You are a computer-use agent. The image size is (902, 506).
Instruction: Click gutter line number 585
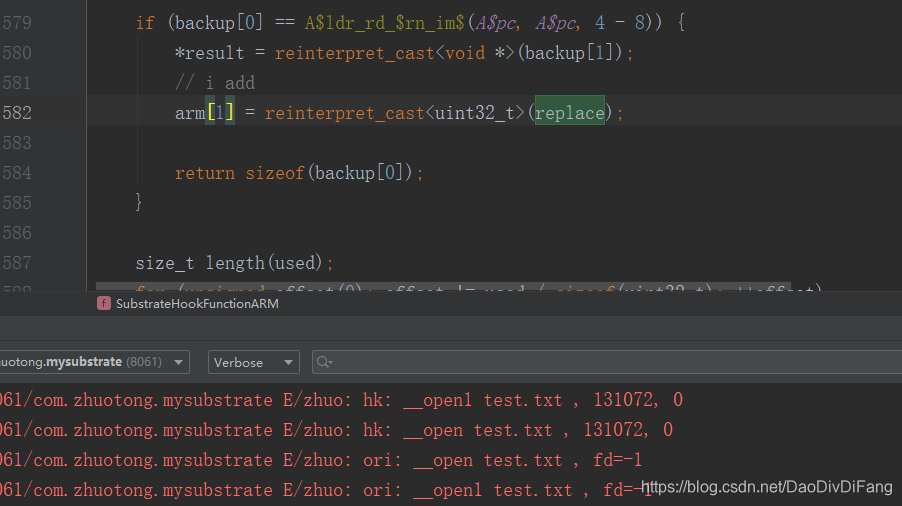click(x=17, y=202)
